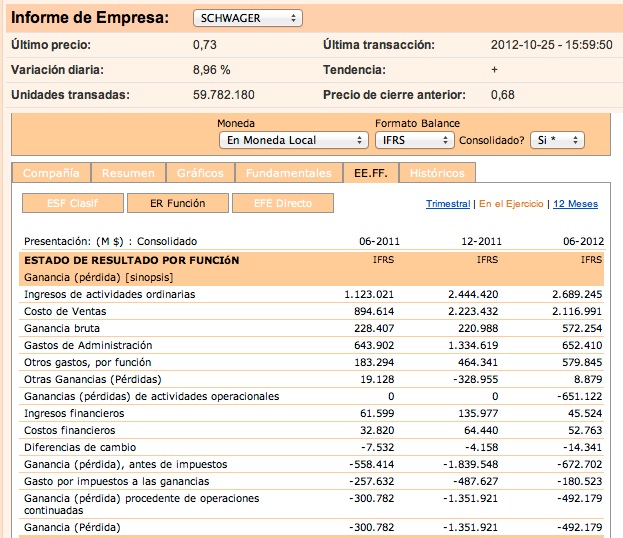Click the 'Ingresos financieros' row label
The image size is (623, 538).
[74, 414]
